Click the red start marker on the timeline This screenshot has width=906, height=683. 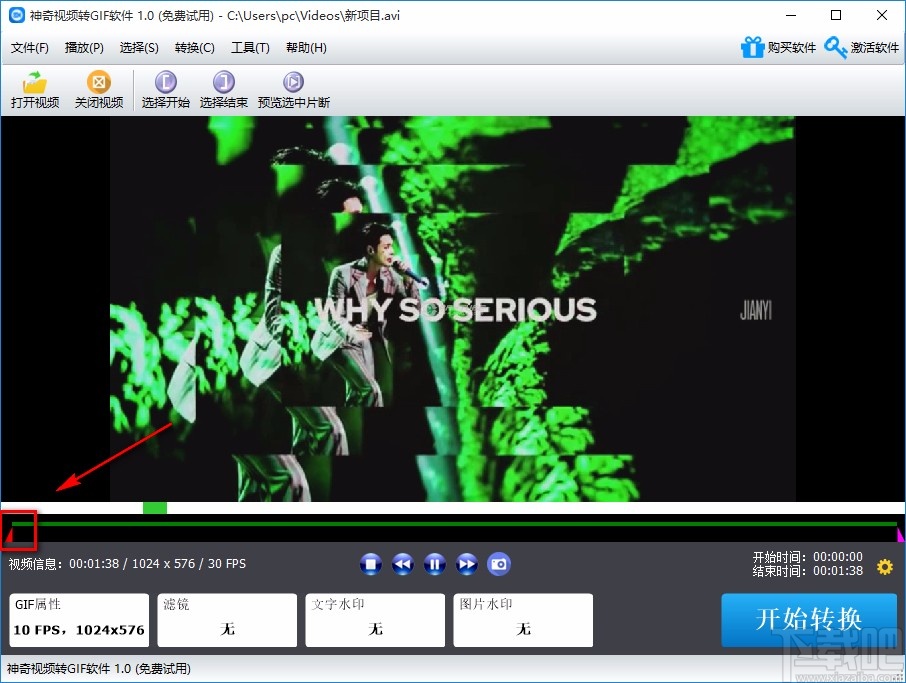pos(9,536)
